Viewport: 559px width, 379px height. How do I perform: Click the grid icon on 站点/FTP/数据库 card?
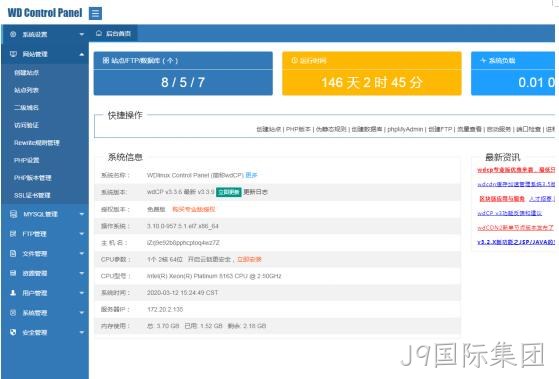(x=106, y=60)
